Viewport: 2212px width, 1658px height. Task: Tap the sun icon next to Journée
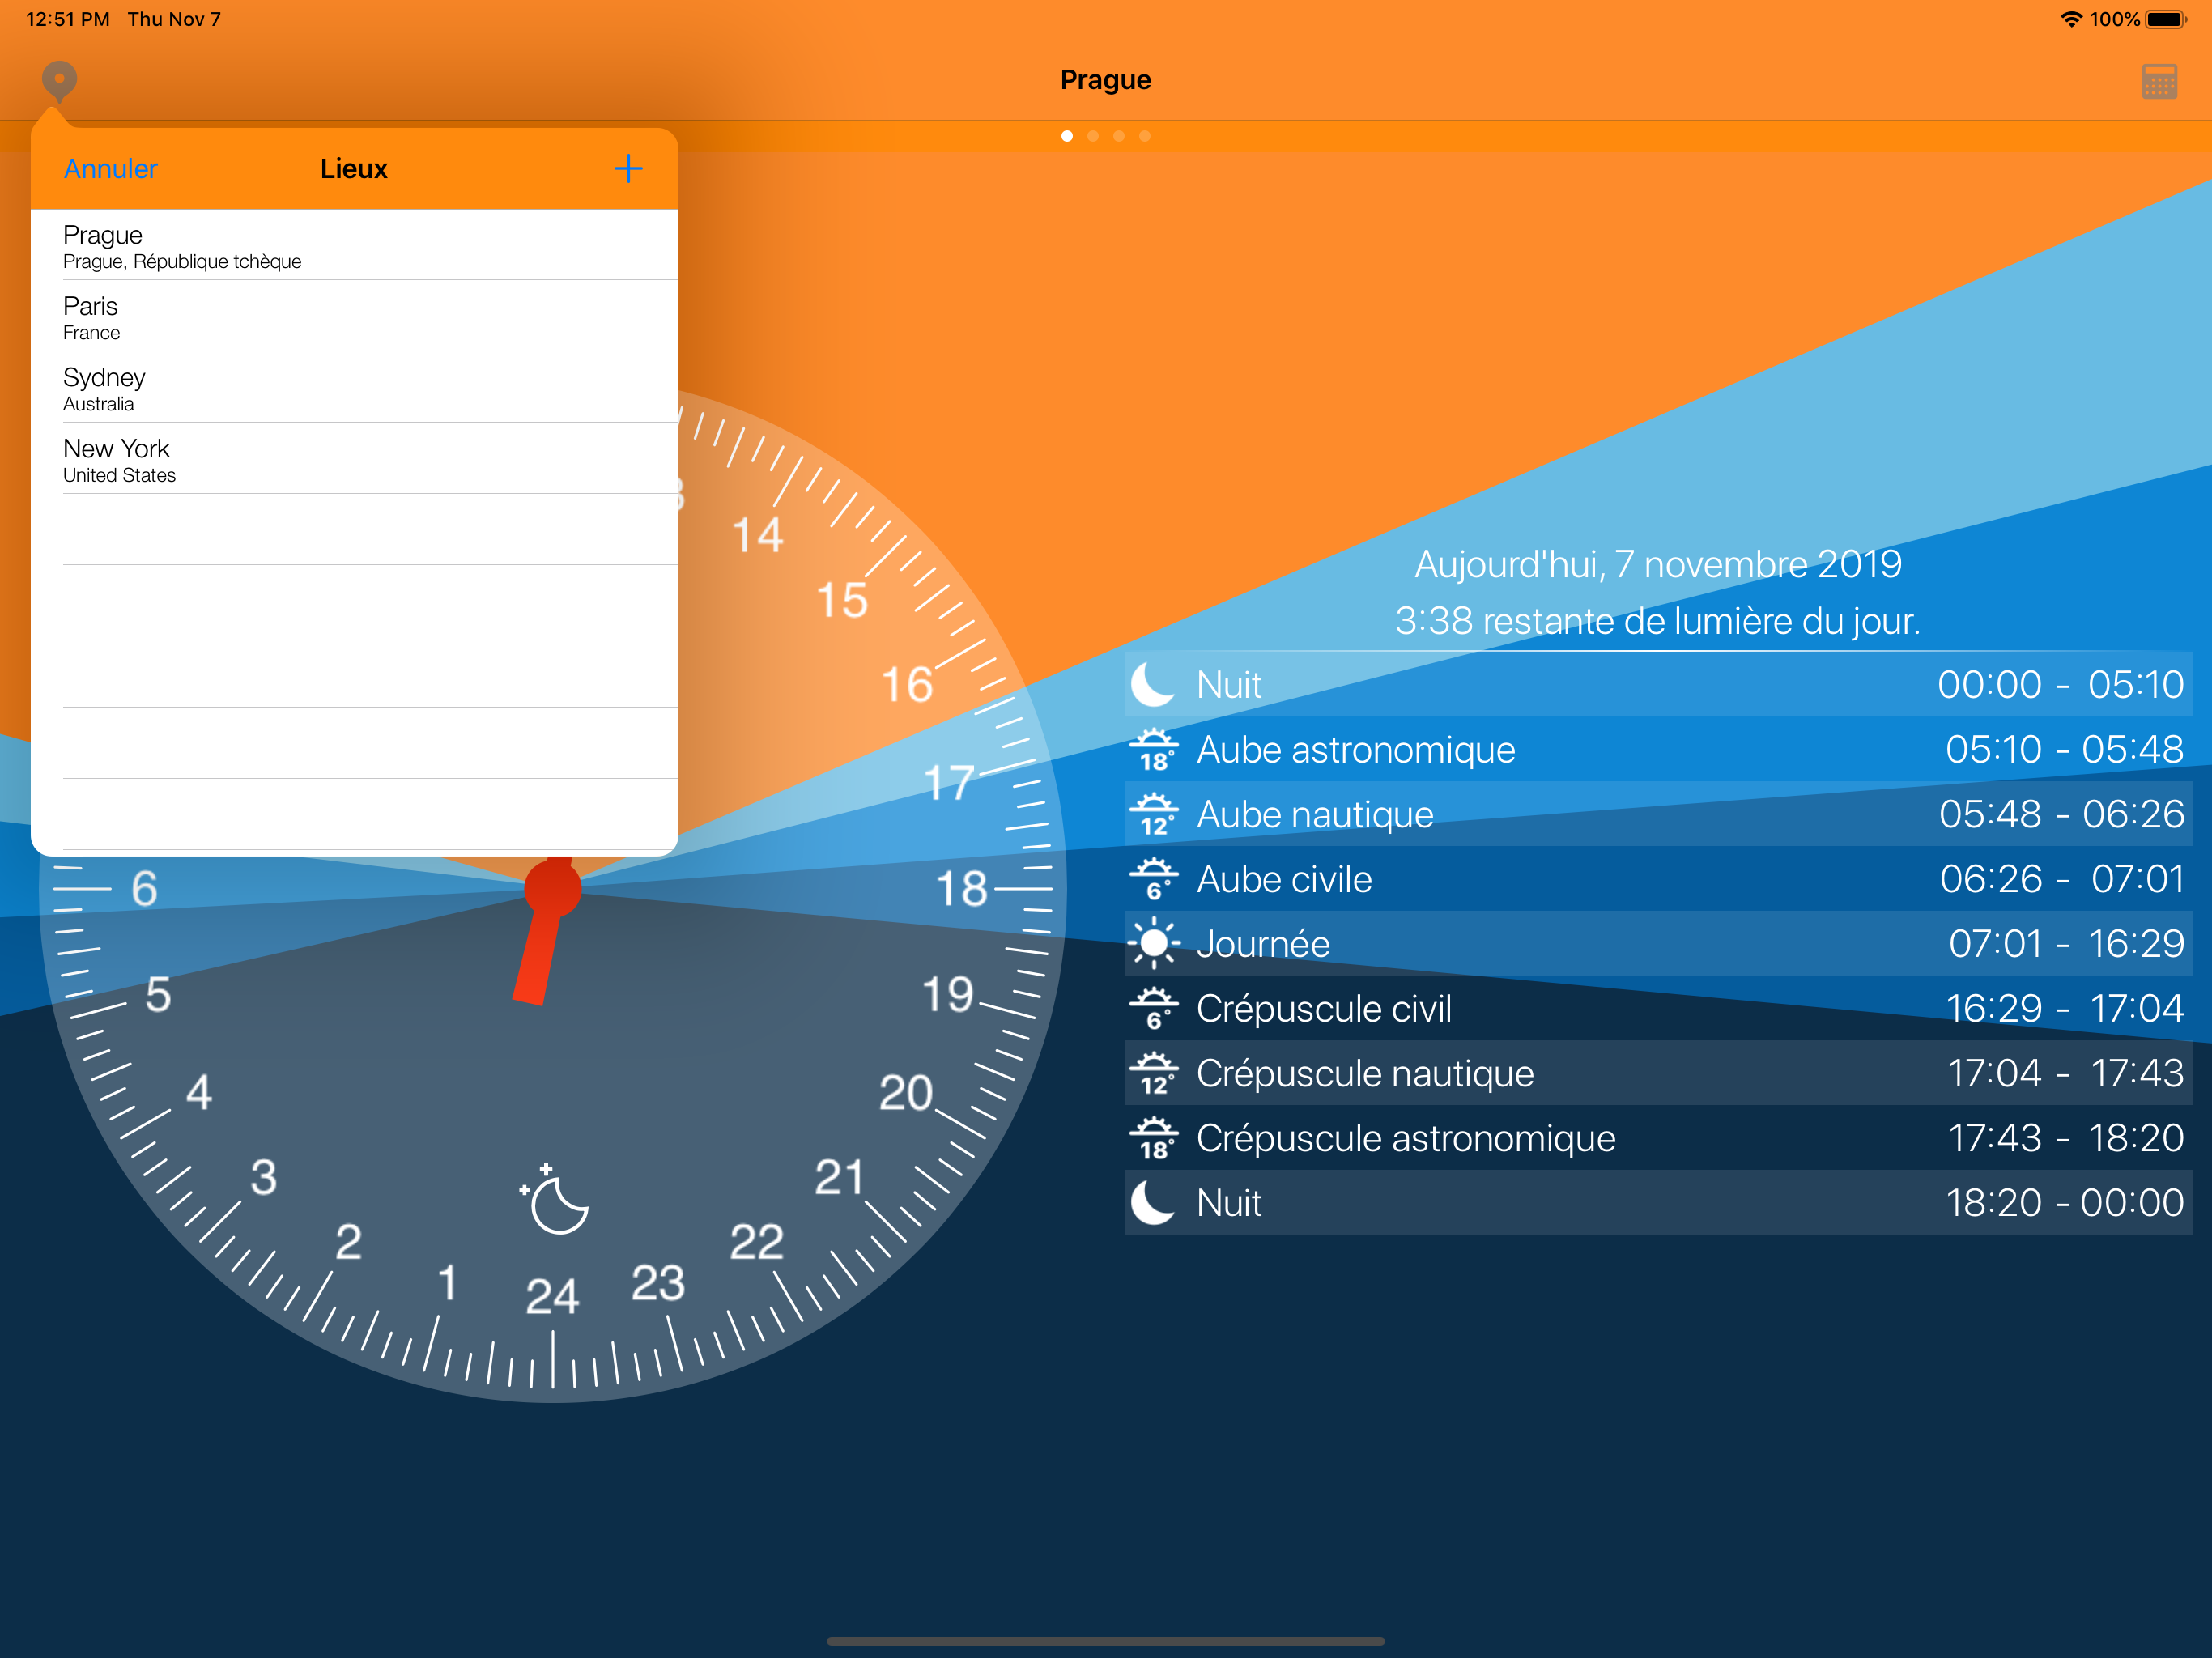tap(1154, 943)
